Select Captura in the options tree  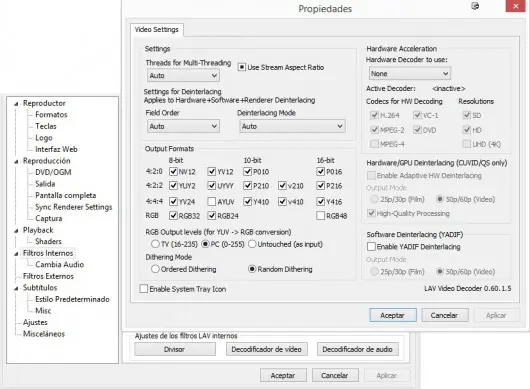(49, 218)
